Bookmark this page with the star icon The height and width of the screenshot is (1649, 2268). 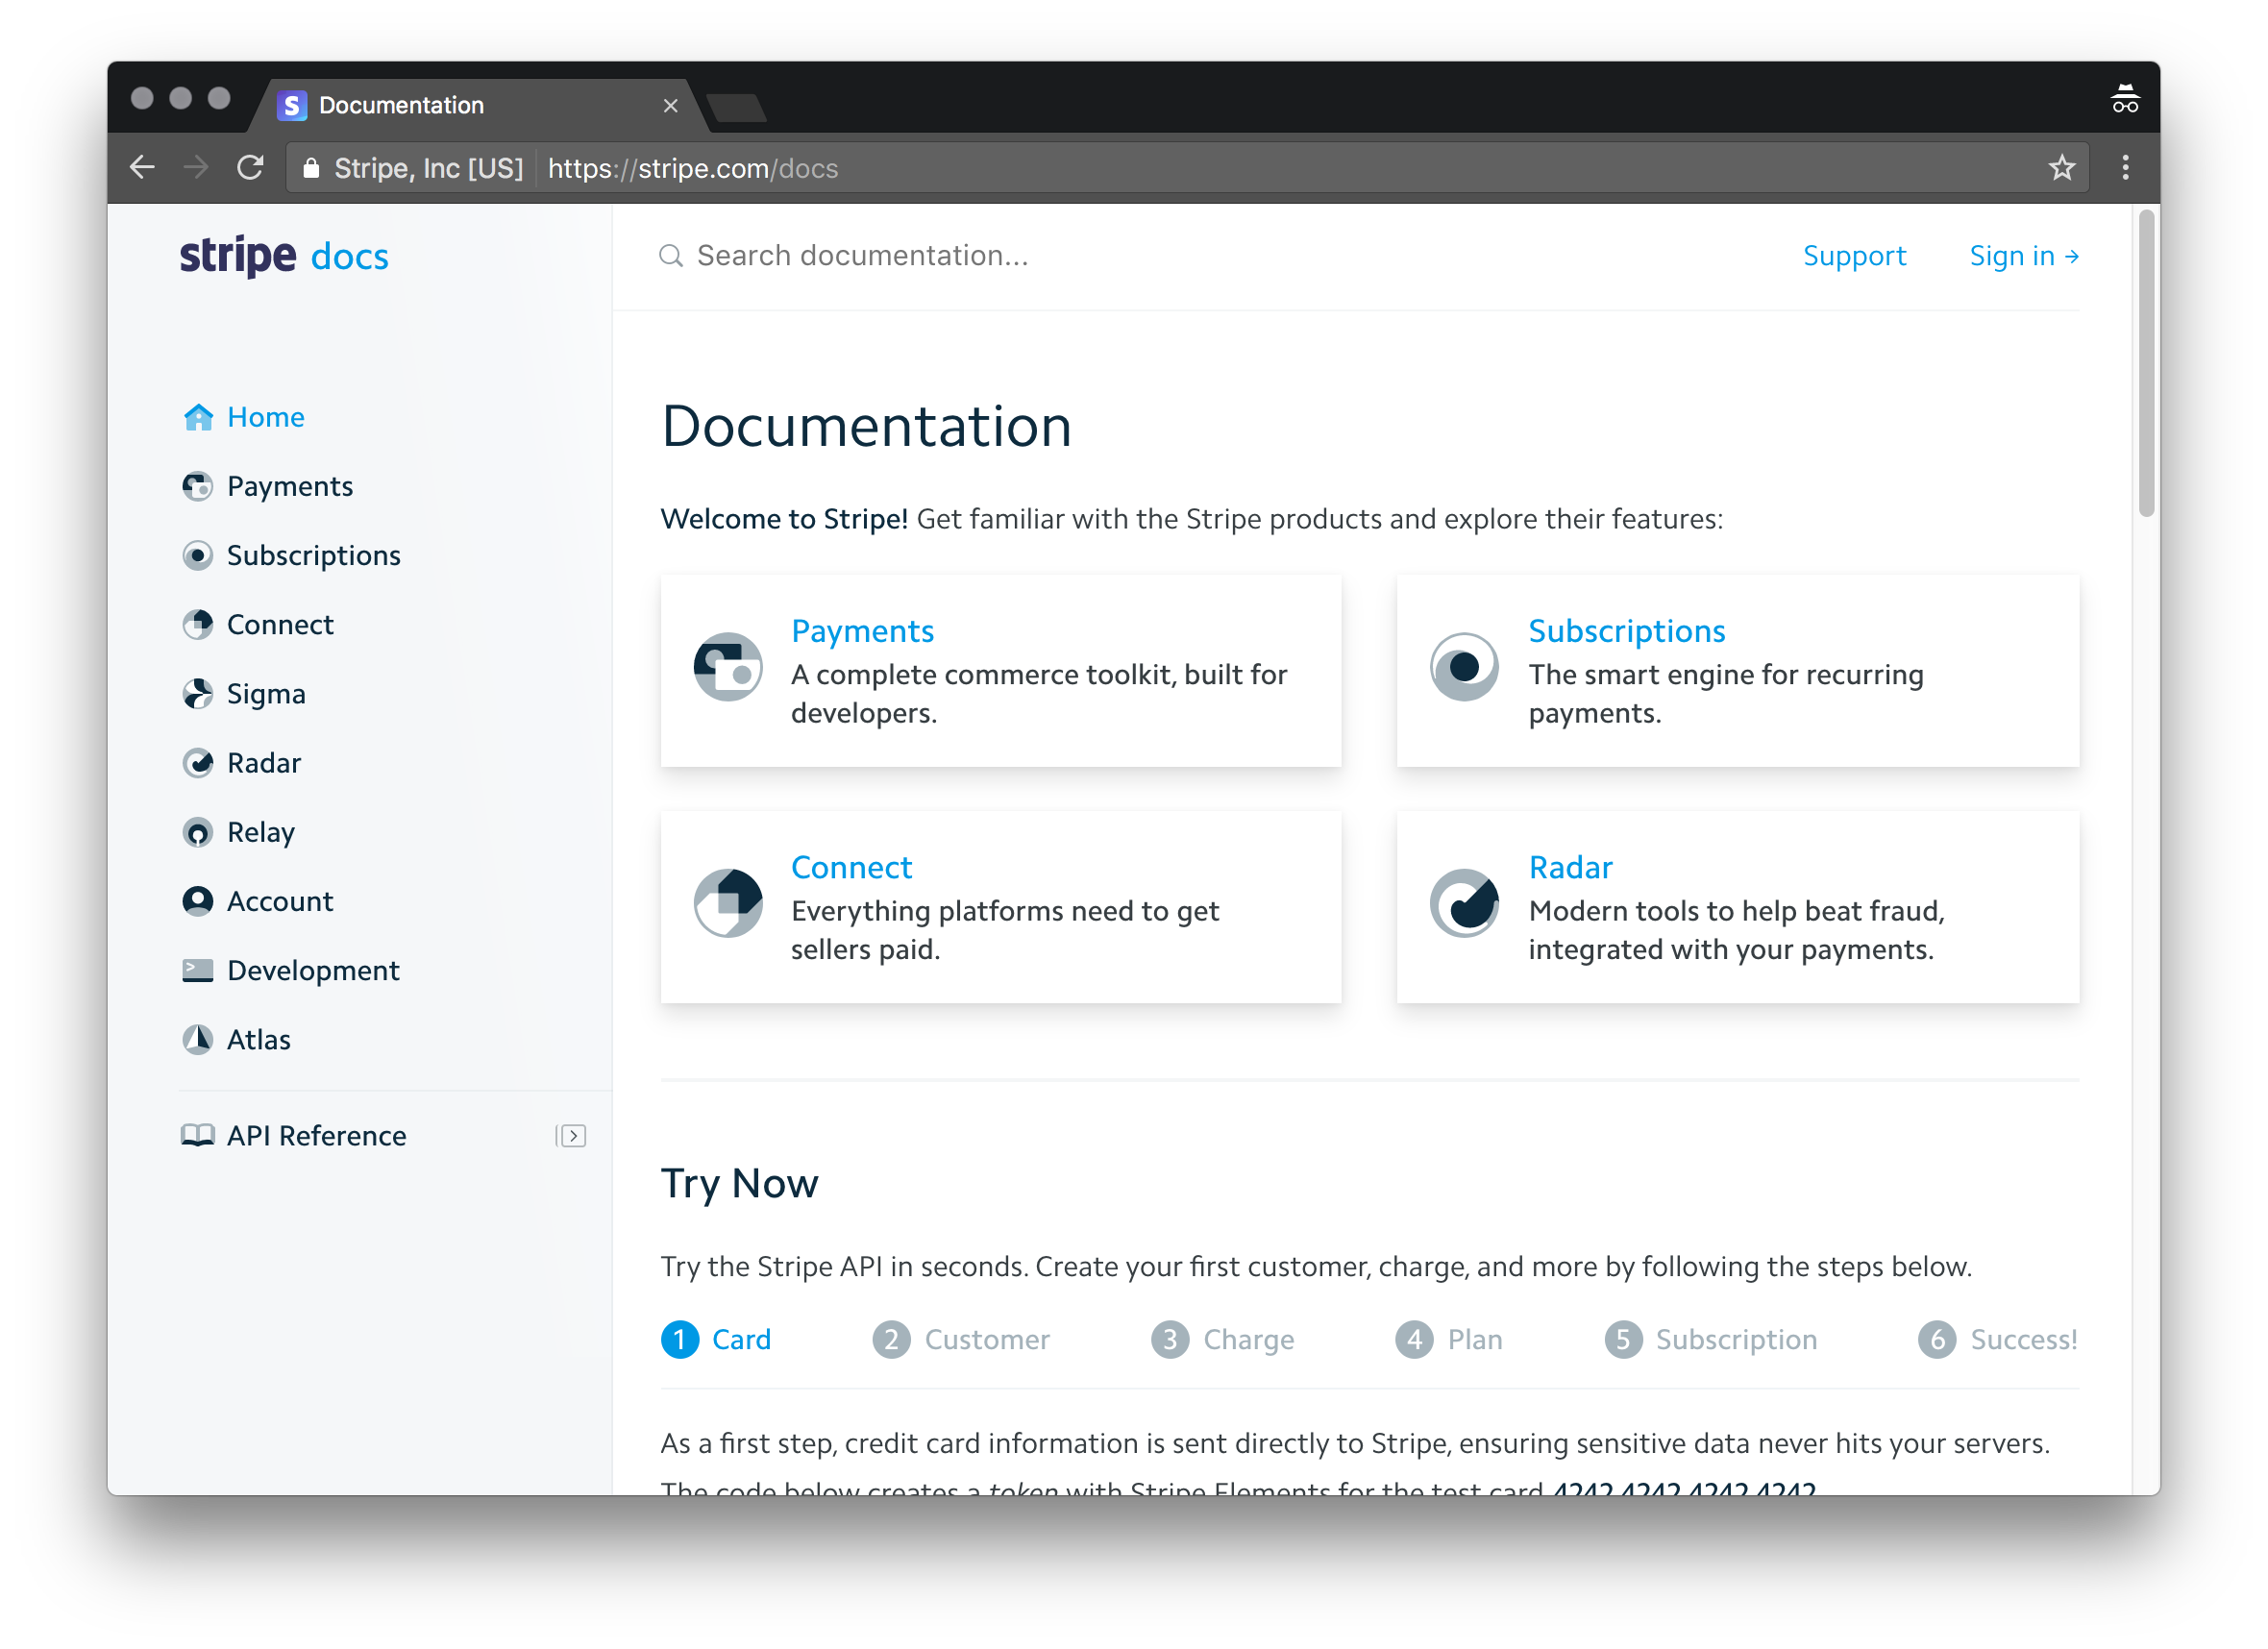coord(2061,168)
